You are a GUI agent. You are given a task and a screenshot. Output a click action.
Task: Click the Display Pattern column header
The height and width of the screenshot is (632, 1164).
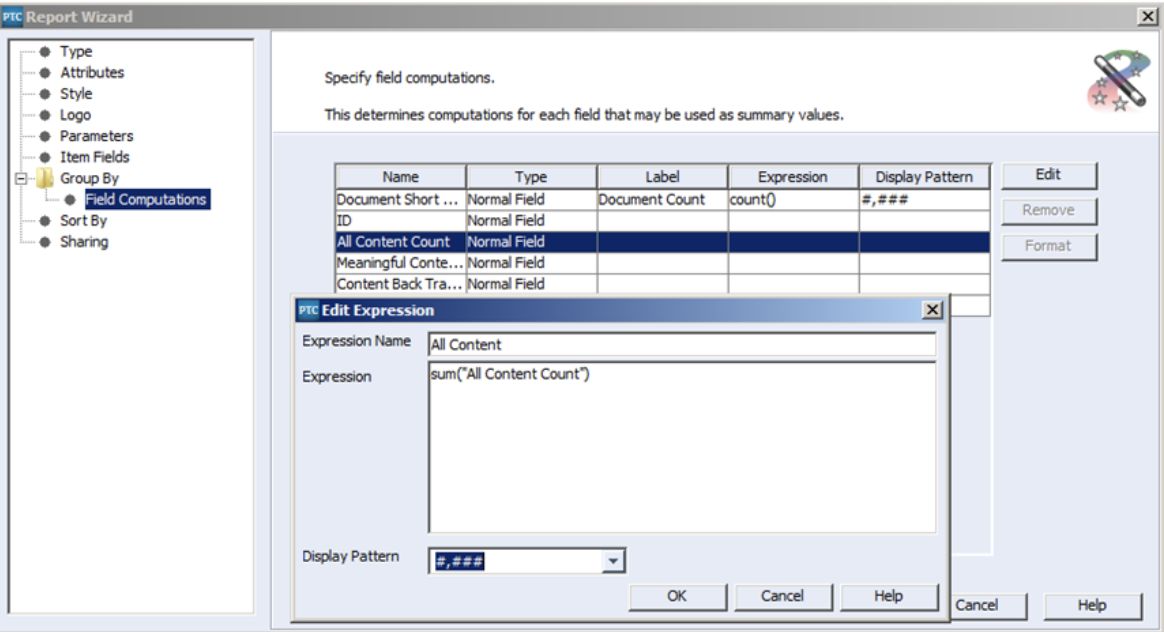point(924,177)
